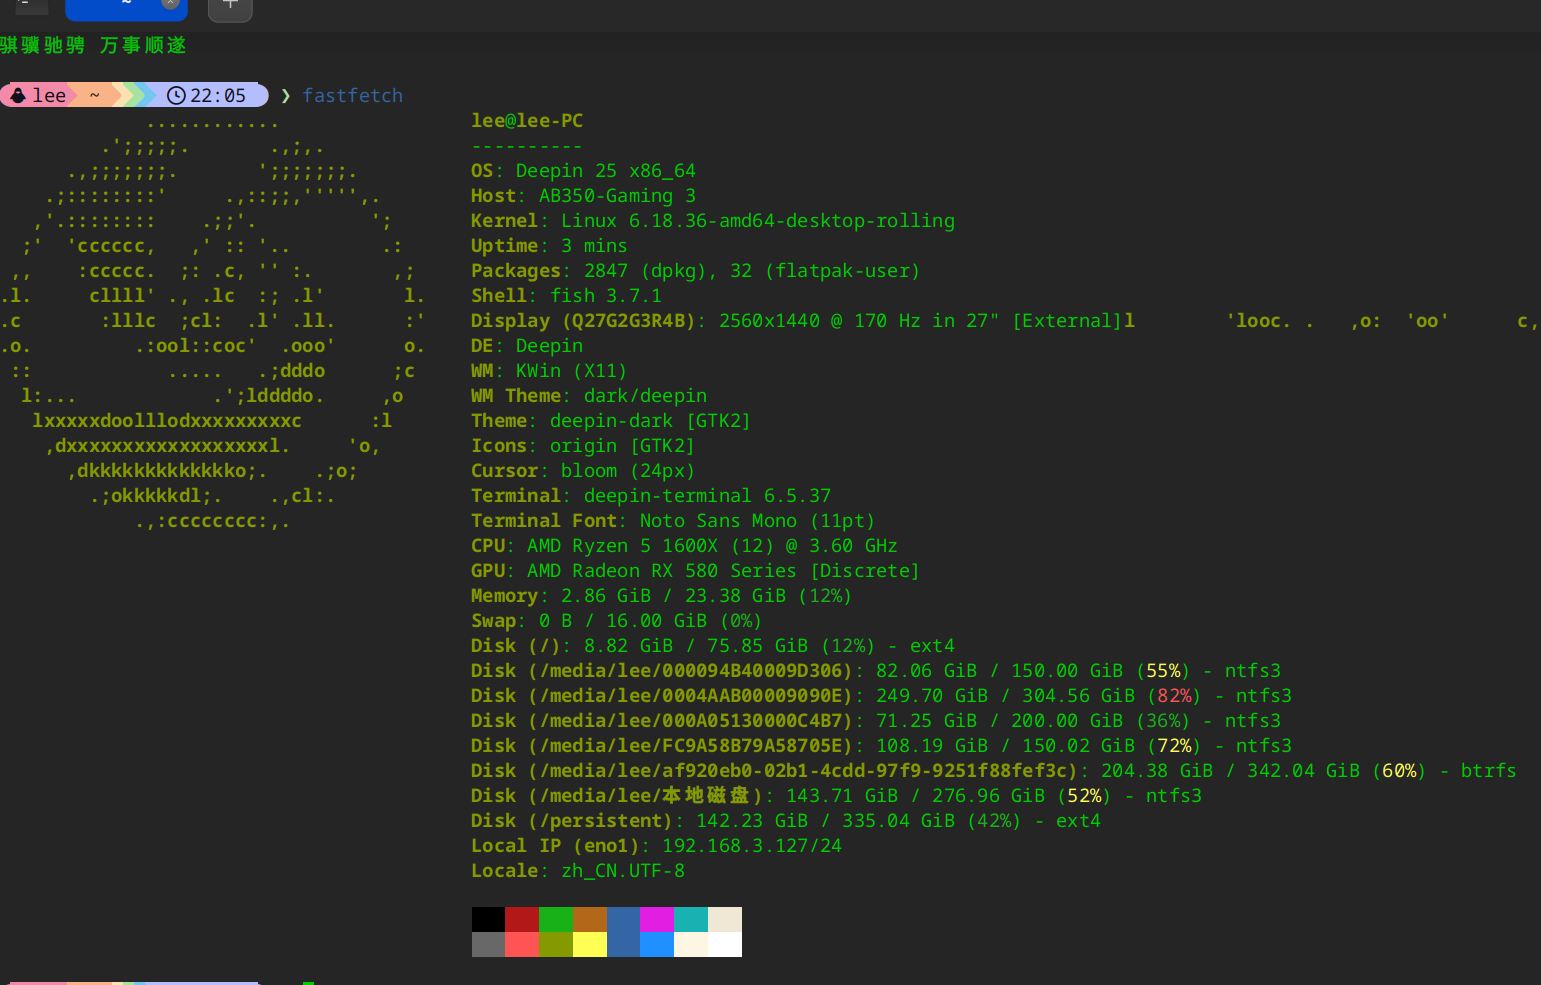Click the black color block
1541x985 pixels.
(x=488, y=919)
